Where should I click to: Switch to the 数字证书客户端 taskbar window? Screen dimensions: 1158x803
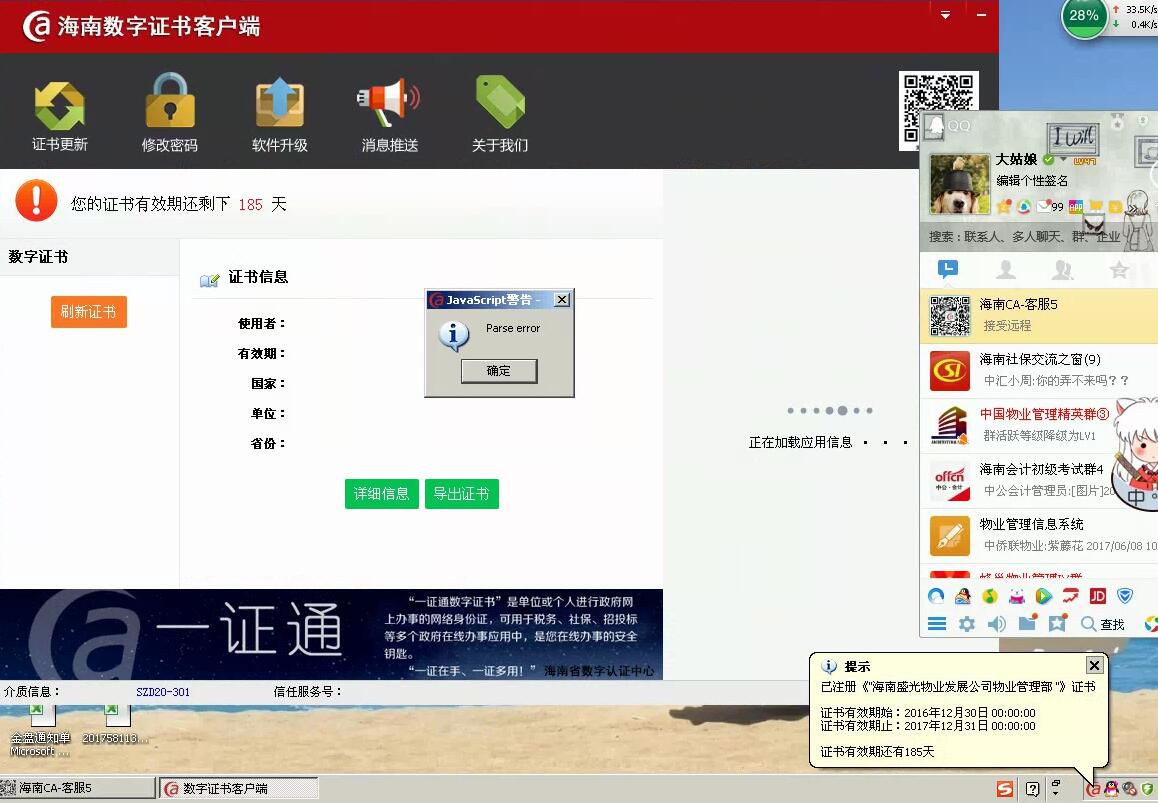(239, 788)
